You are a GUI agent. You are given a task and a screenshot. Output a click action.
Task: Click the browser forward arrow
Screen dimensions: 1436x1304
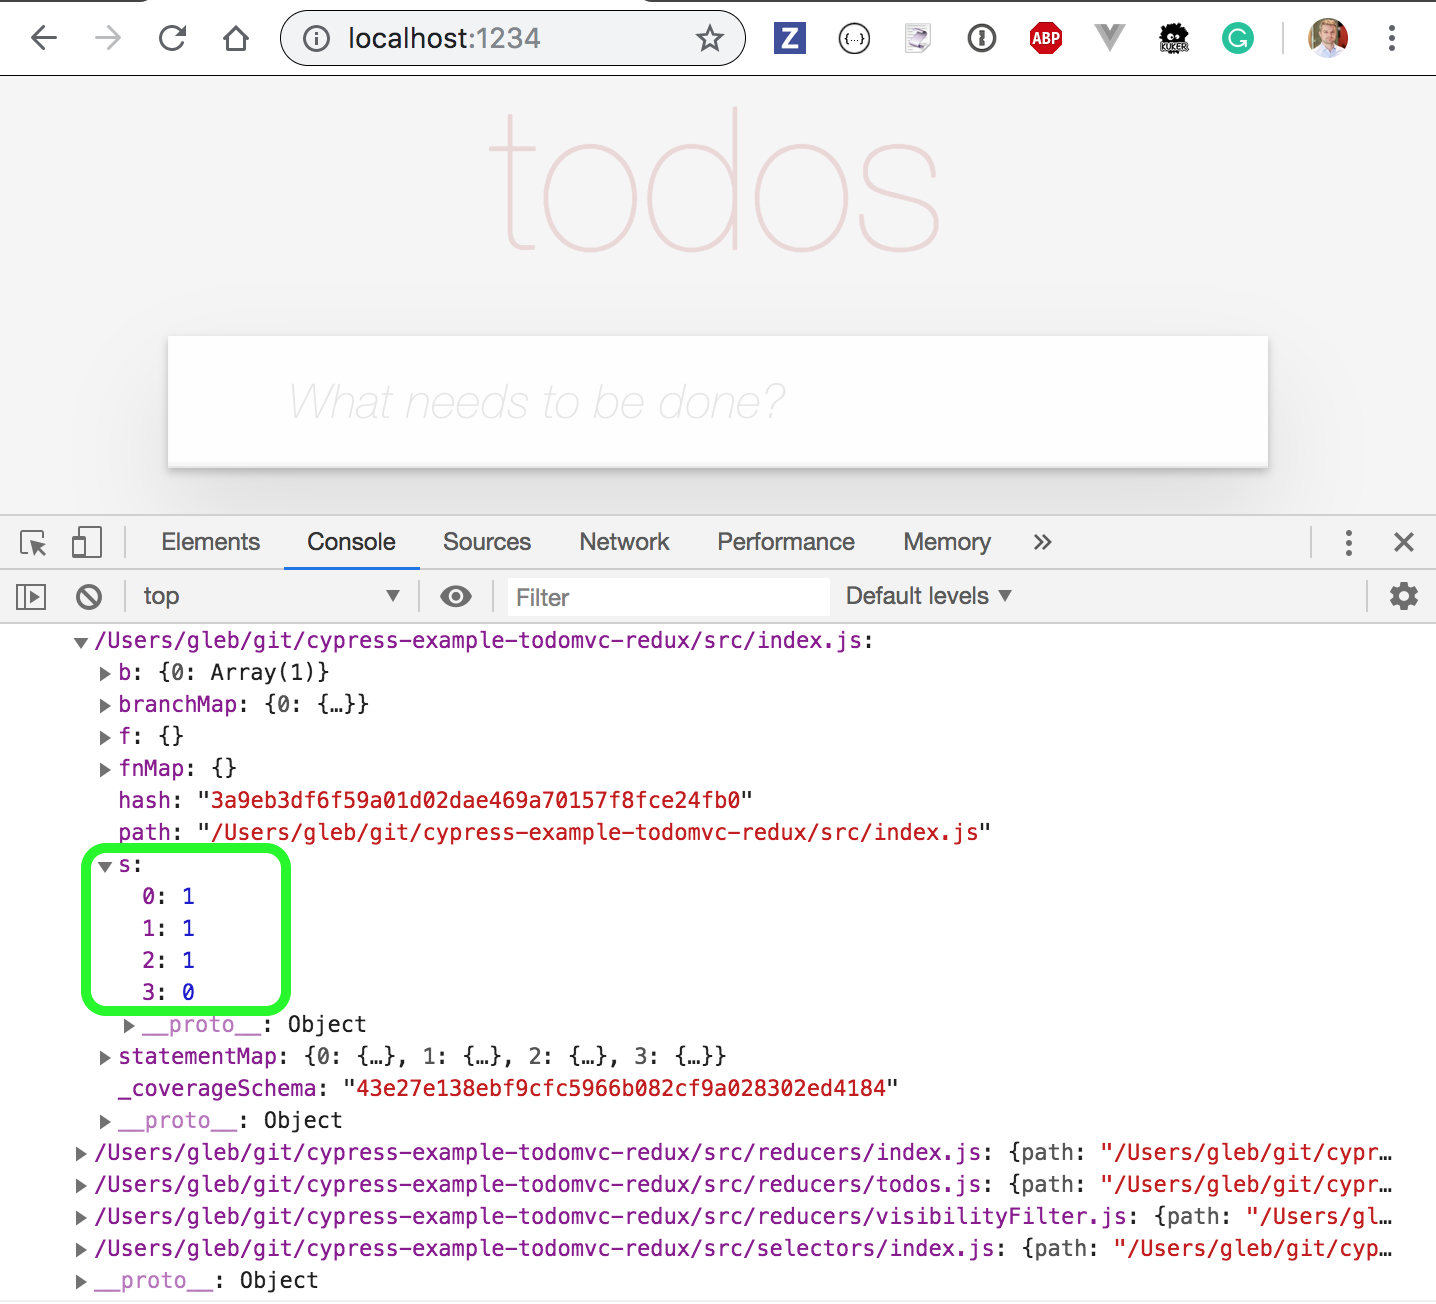coord(108,39)
